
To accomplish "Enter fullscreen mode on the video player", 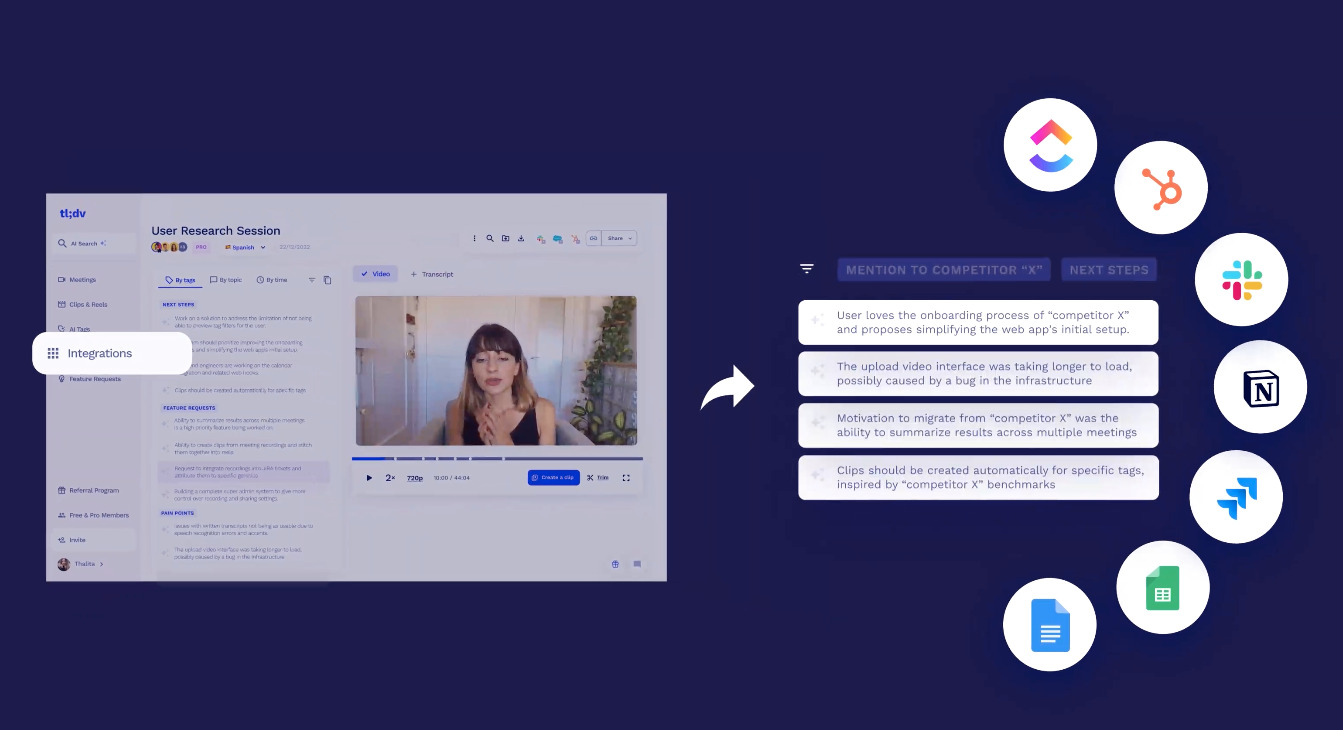I will [626, 478].
